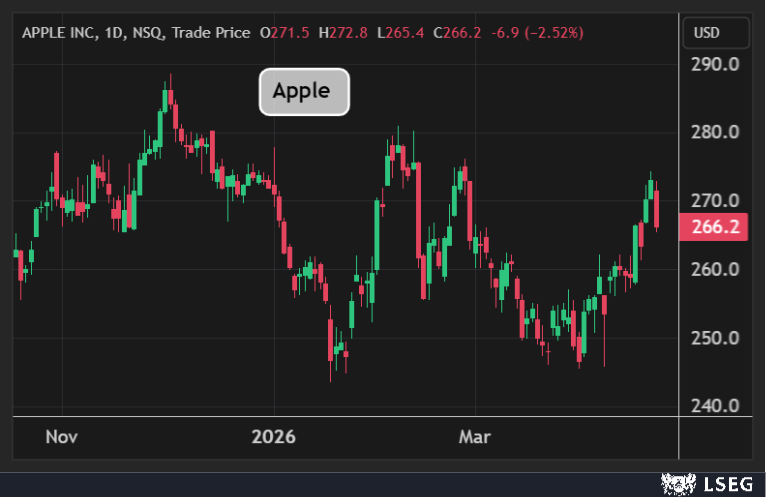
Task: Click the 240.0 price axis label
Action: coord(714,406)
